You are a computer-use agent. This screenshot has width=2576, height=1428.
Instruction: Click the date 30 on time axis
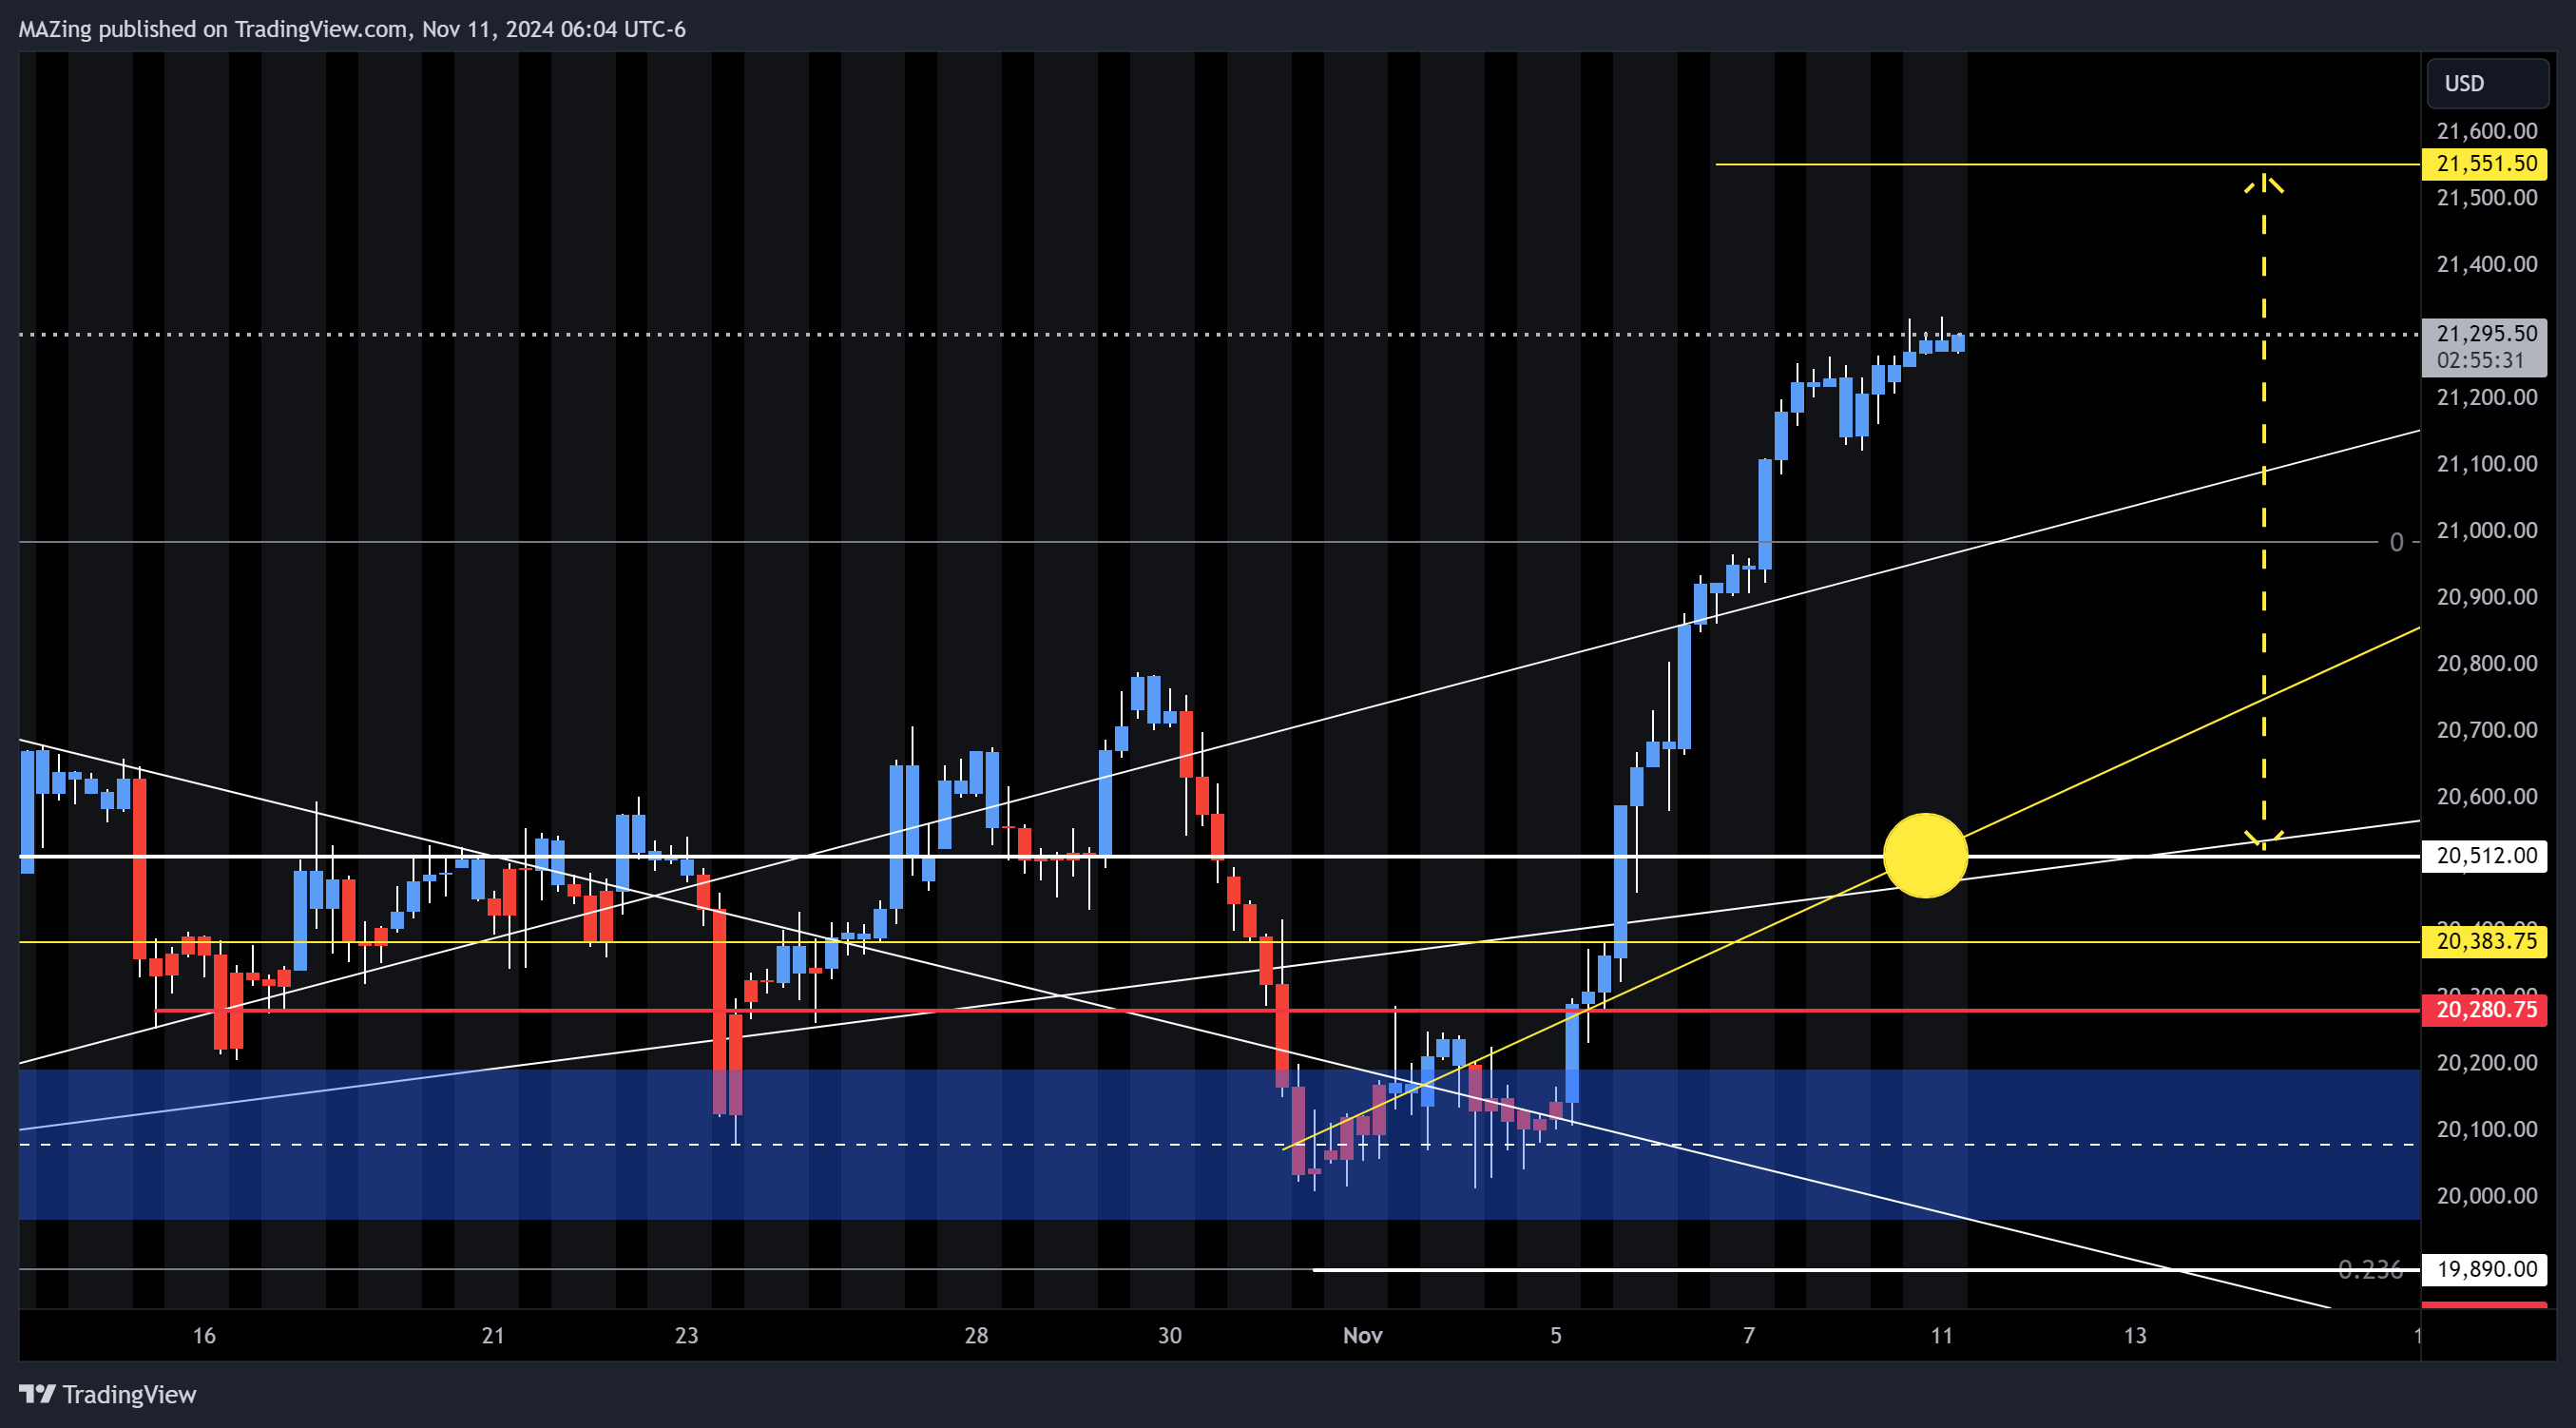point(1169,1336)
